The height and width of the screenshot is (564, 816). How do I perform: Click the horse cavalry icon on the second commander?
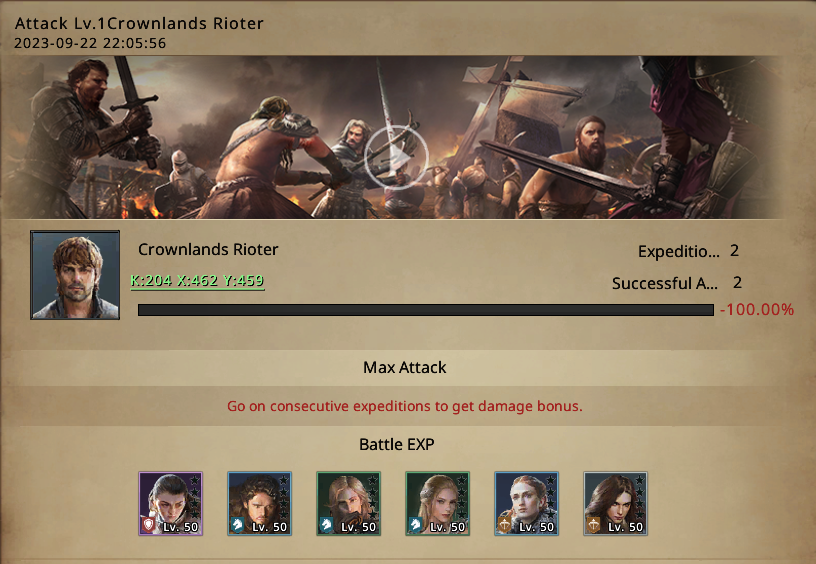237,524
